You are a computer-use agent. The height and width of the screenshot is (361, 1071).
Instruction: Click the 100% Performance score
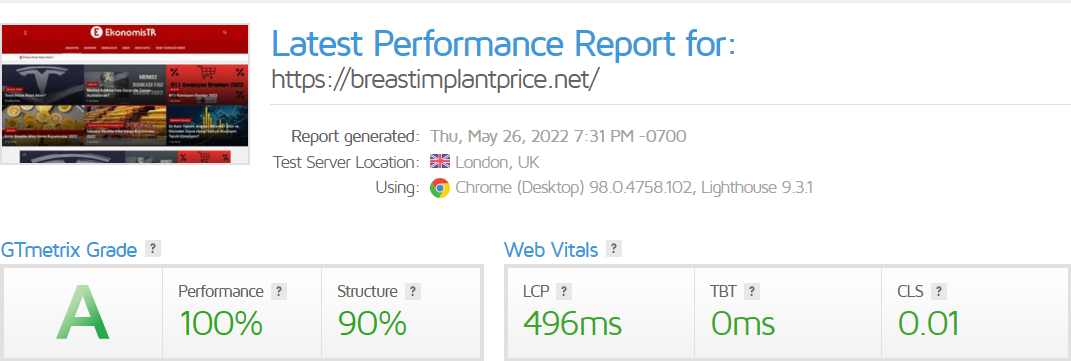click(x=221, y=323)
